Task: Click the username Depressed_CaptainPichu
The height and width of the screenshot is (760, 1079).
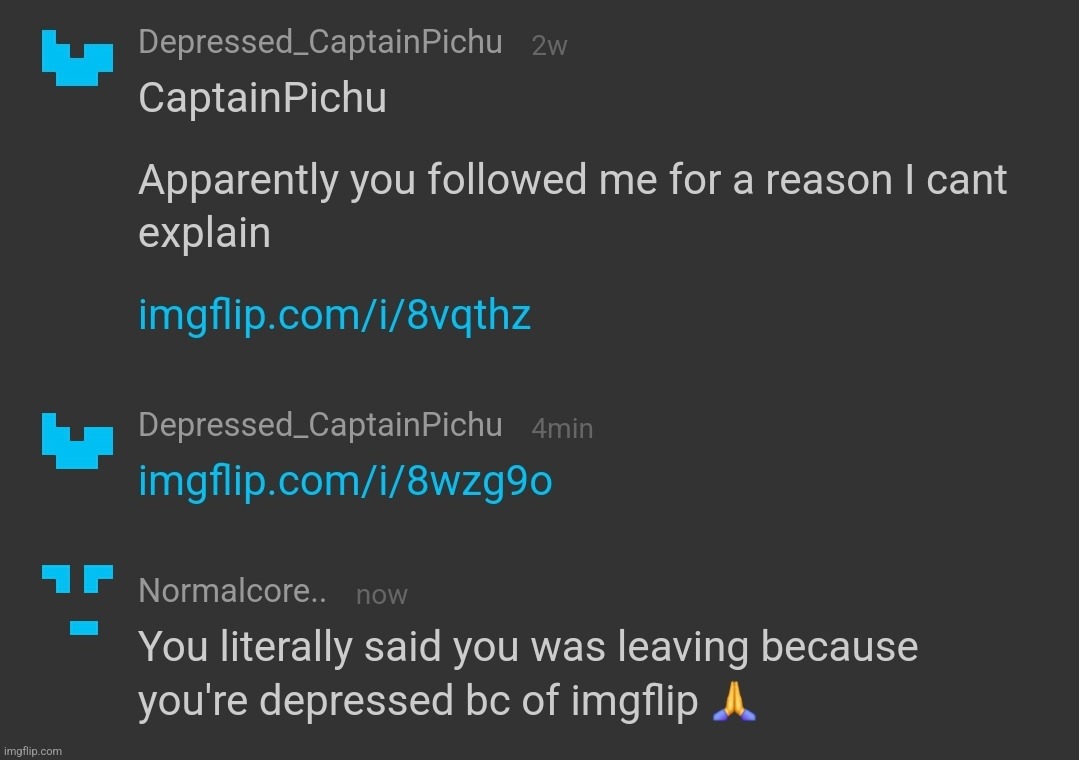Action: [x=320, y=42]
